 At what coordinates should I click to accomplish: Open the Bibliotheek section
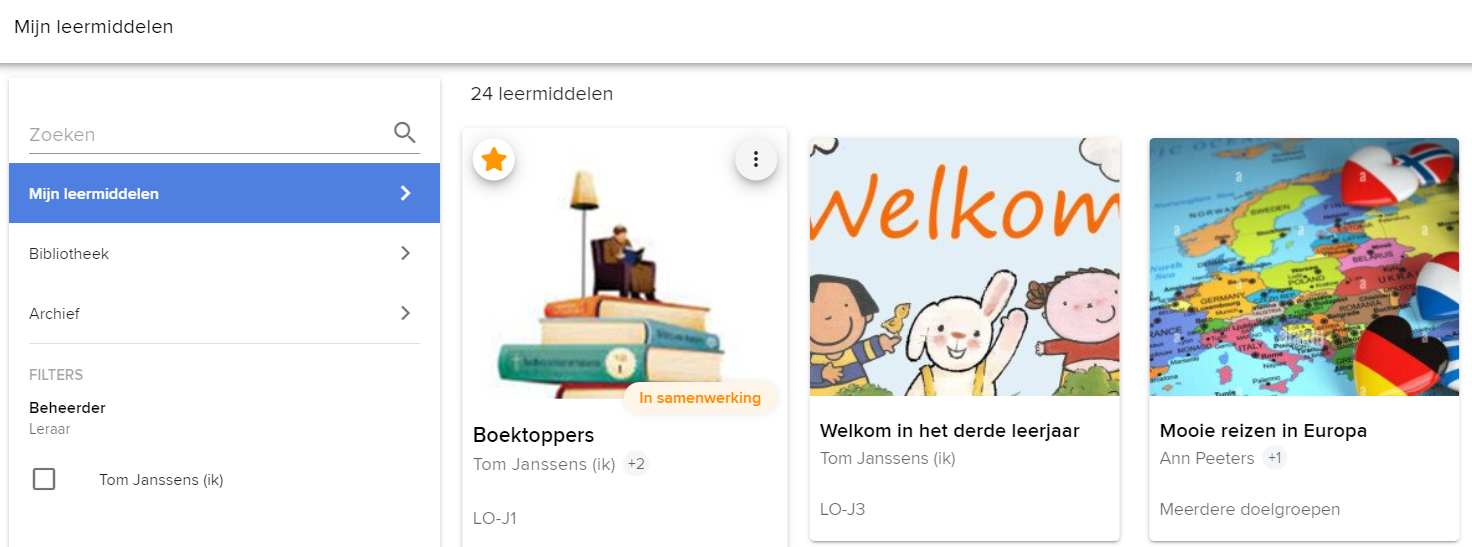224,253
